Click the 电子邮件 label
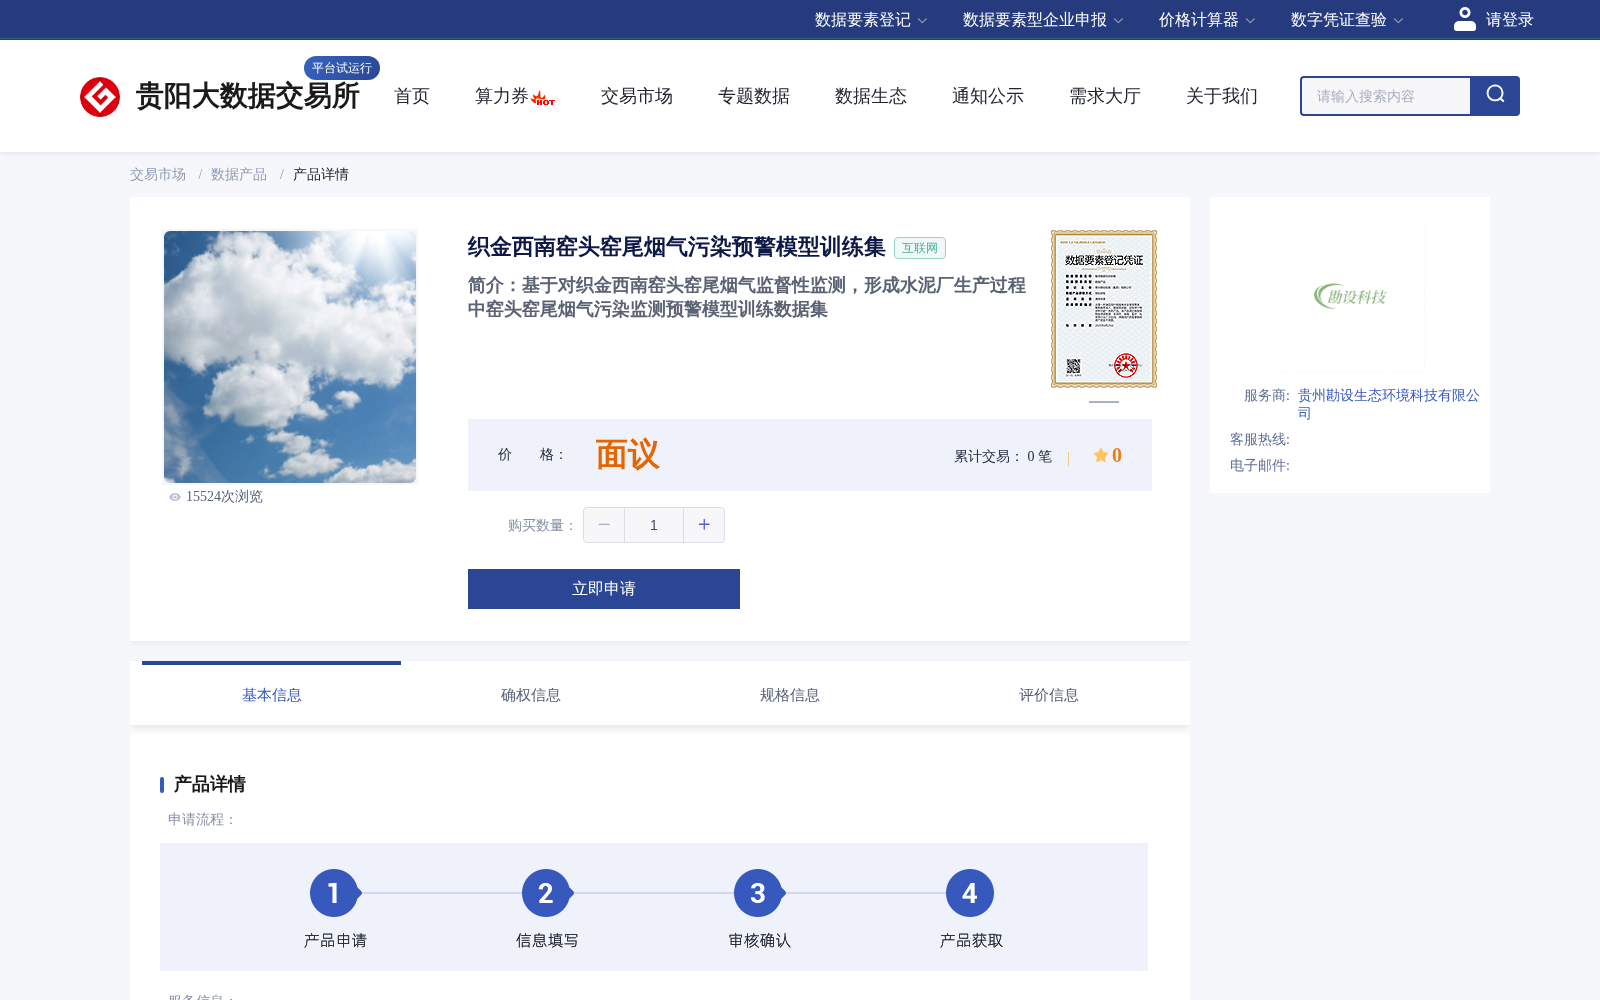This screenshot has width=1600, height=1000. click(1260, 465)
